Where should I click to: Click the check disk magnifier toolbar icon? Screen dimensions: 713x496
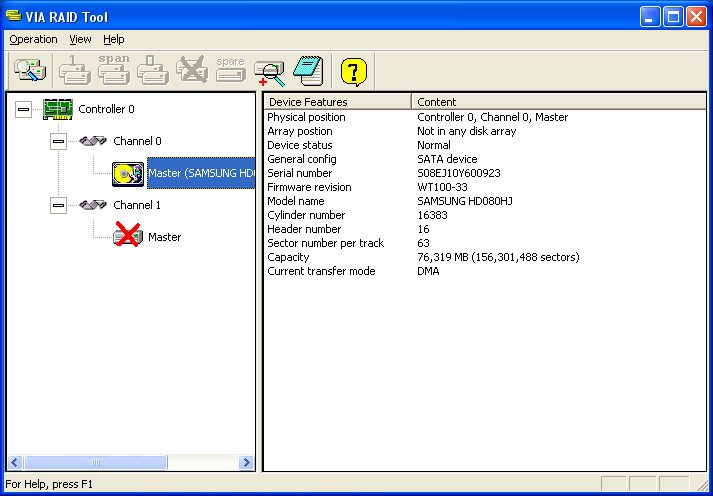tap(270, 73)
